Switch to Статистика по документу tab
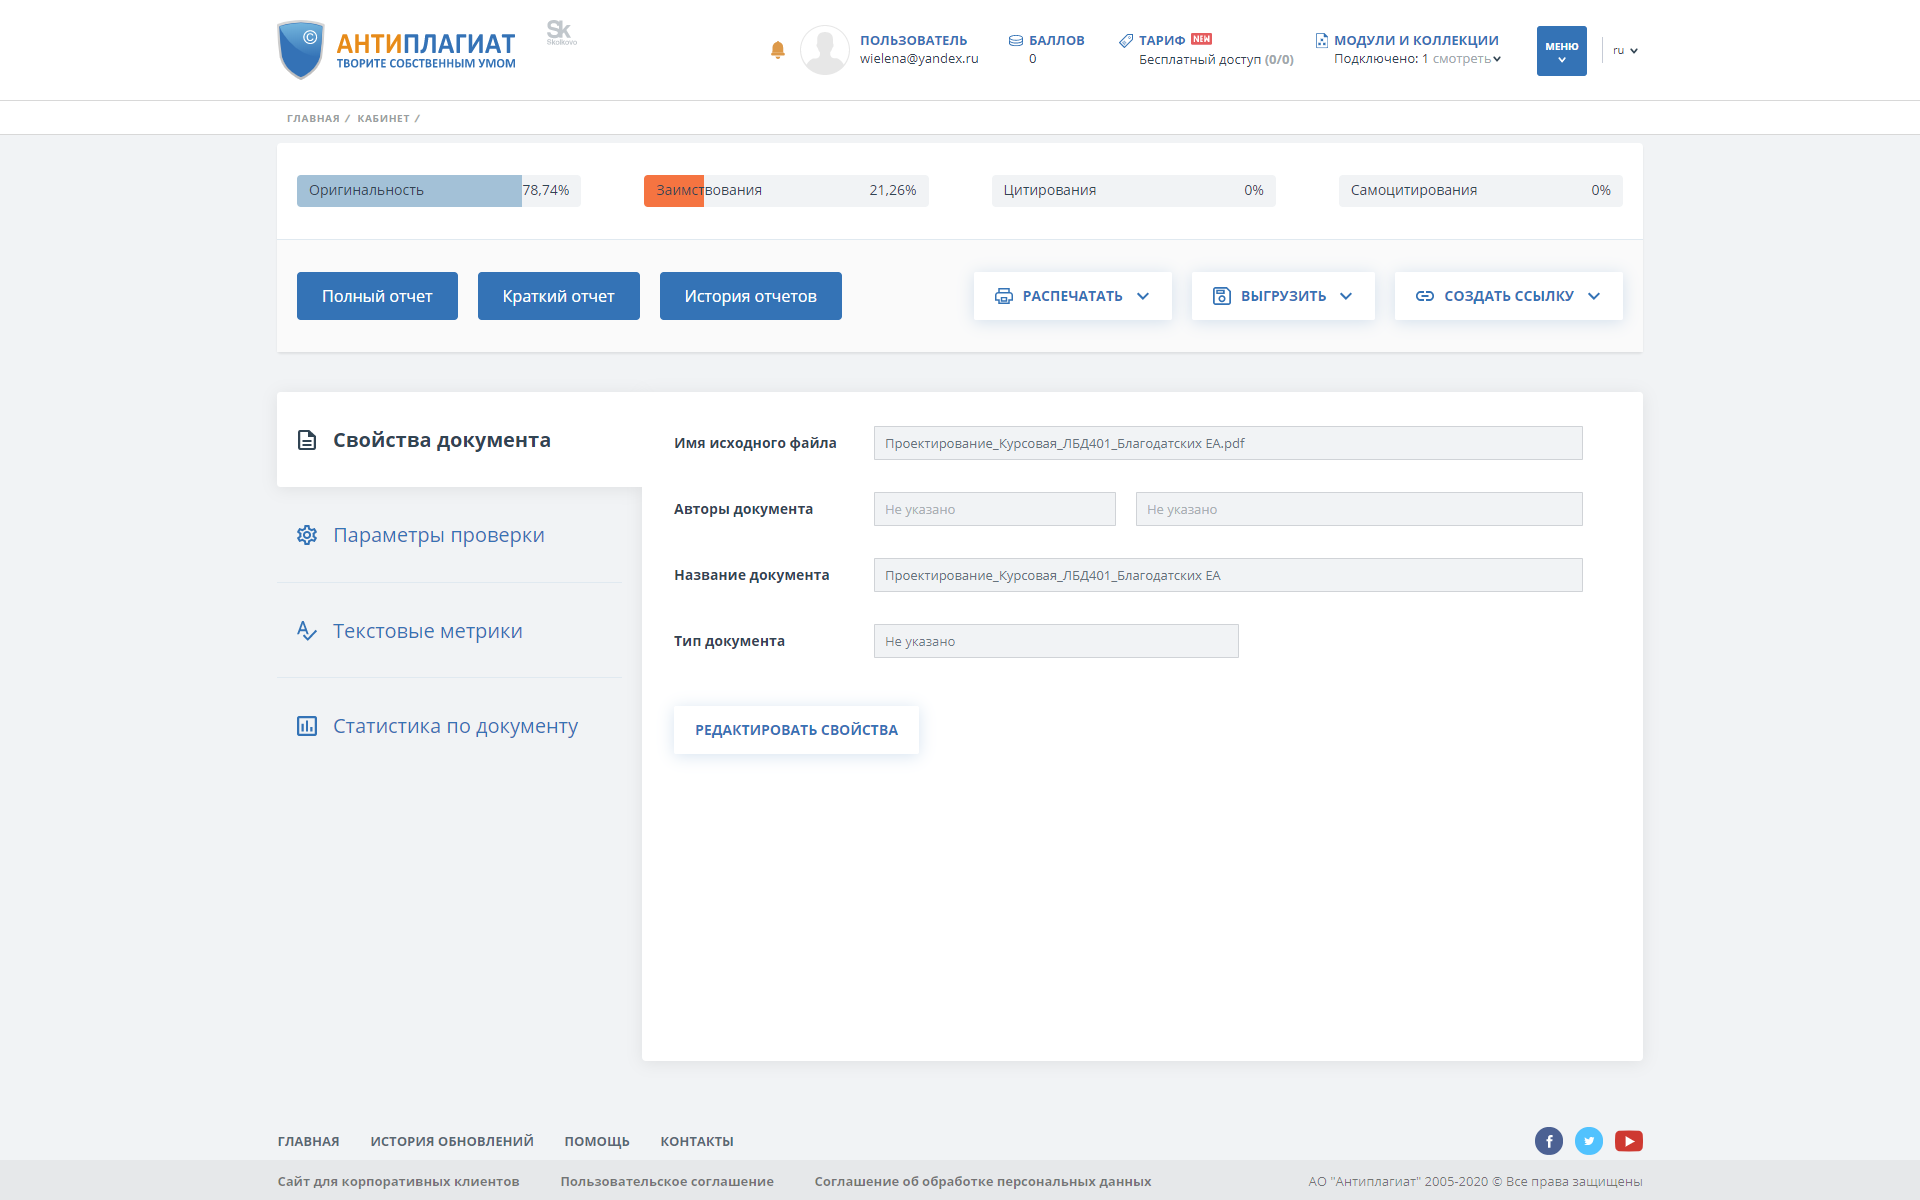 click(455, 726)
